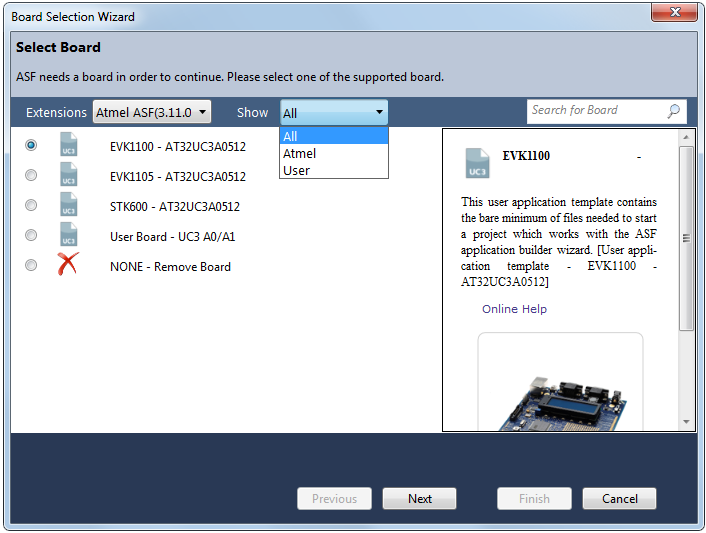Viewport: 706px width, 533px height.
Task: Click the red X Remove Board icon
Action: click(x=68, y=264)
